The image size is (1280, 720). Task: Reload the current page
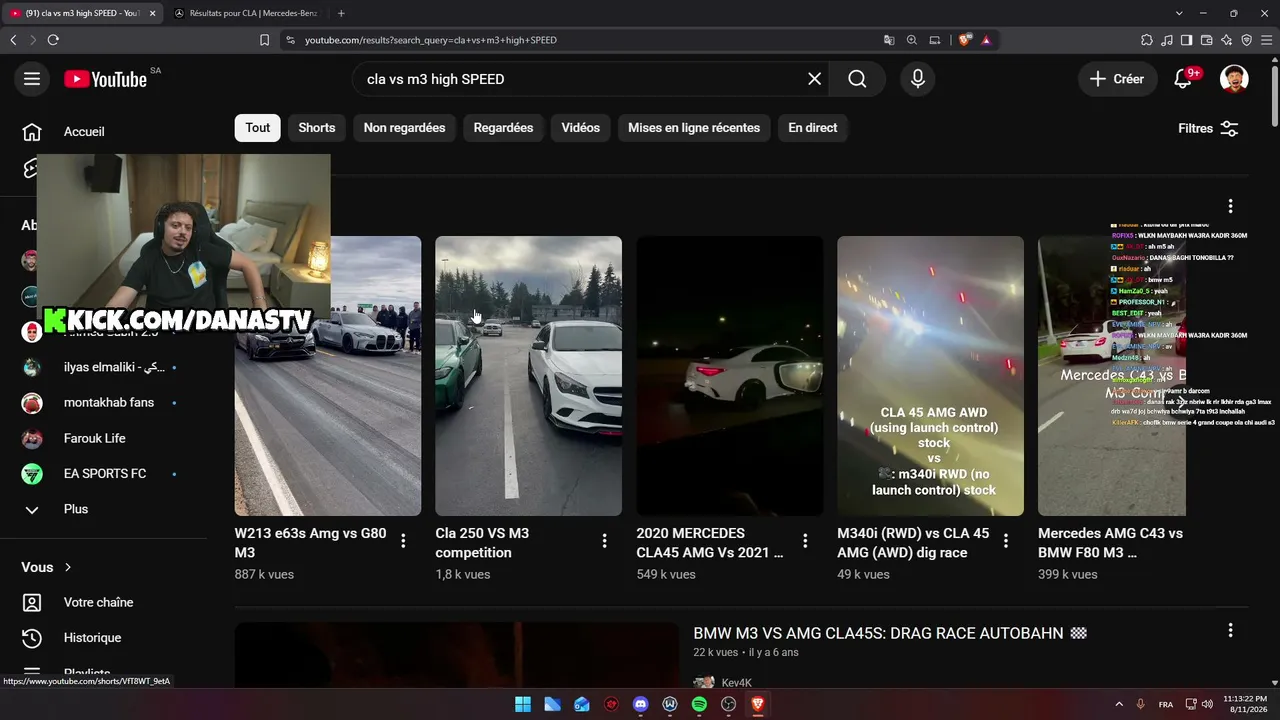click(x=53, y=40)
